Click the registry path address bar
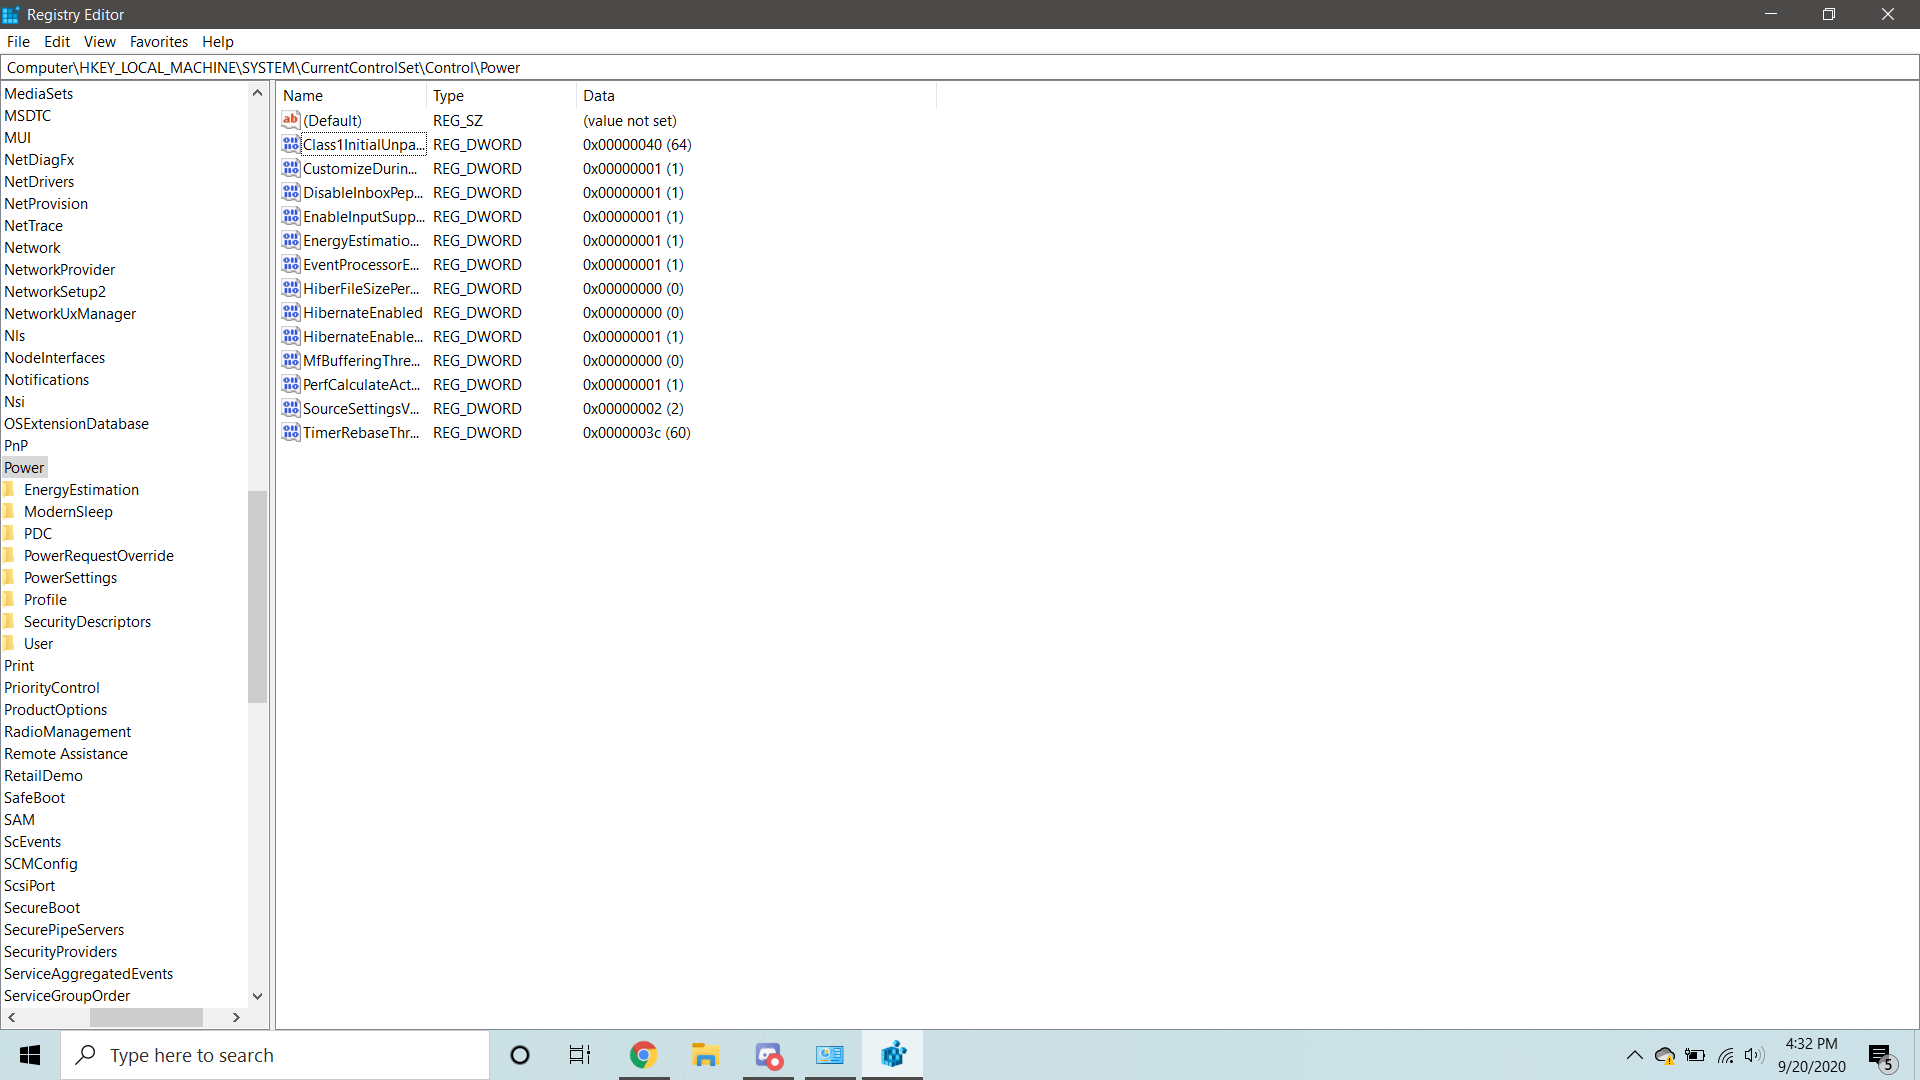The image size is (1920, 1080). pos(960,67)
